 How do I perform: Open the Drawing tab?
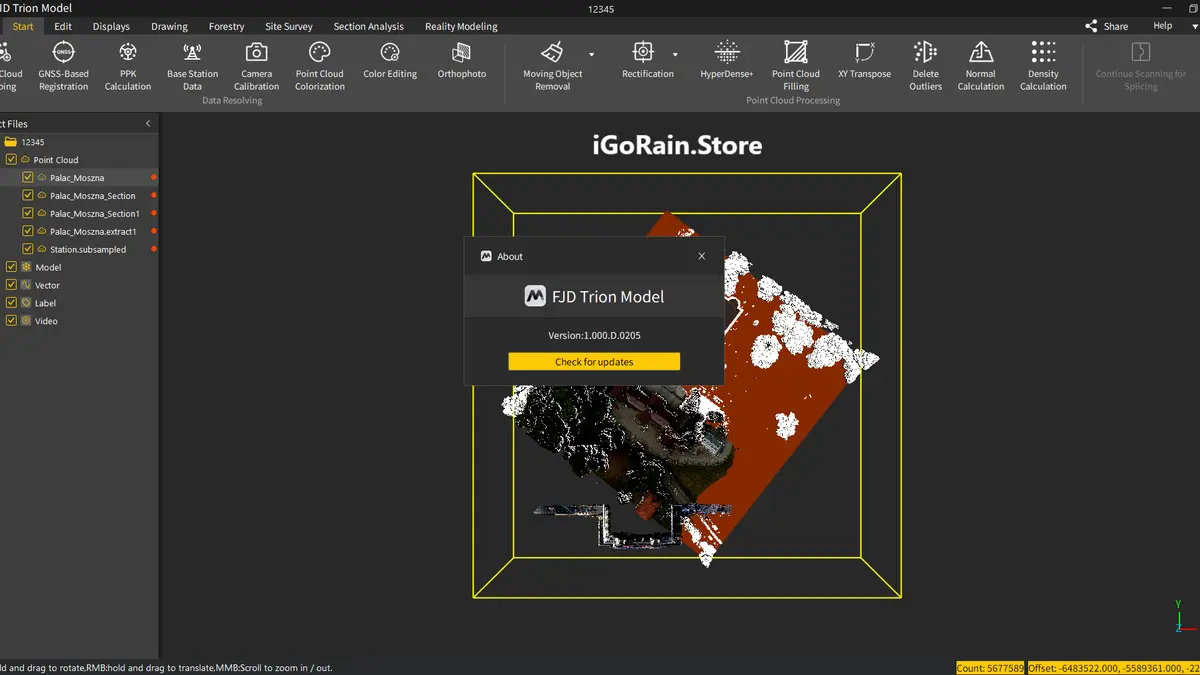point(169,27)
